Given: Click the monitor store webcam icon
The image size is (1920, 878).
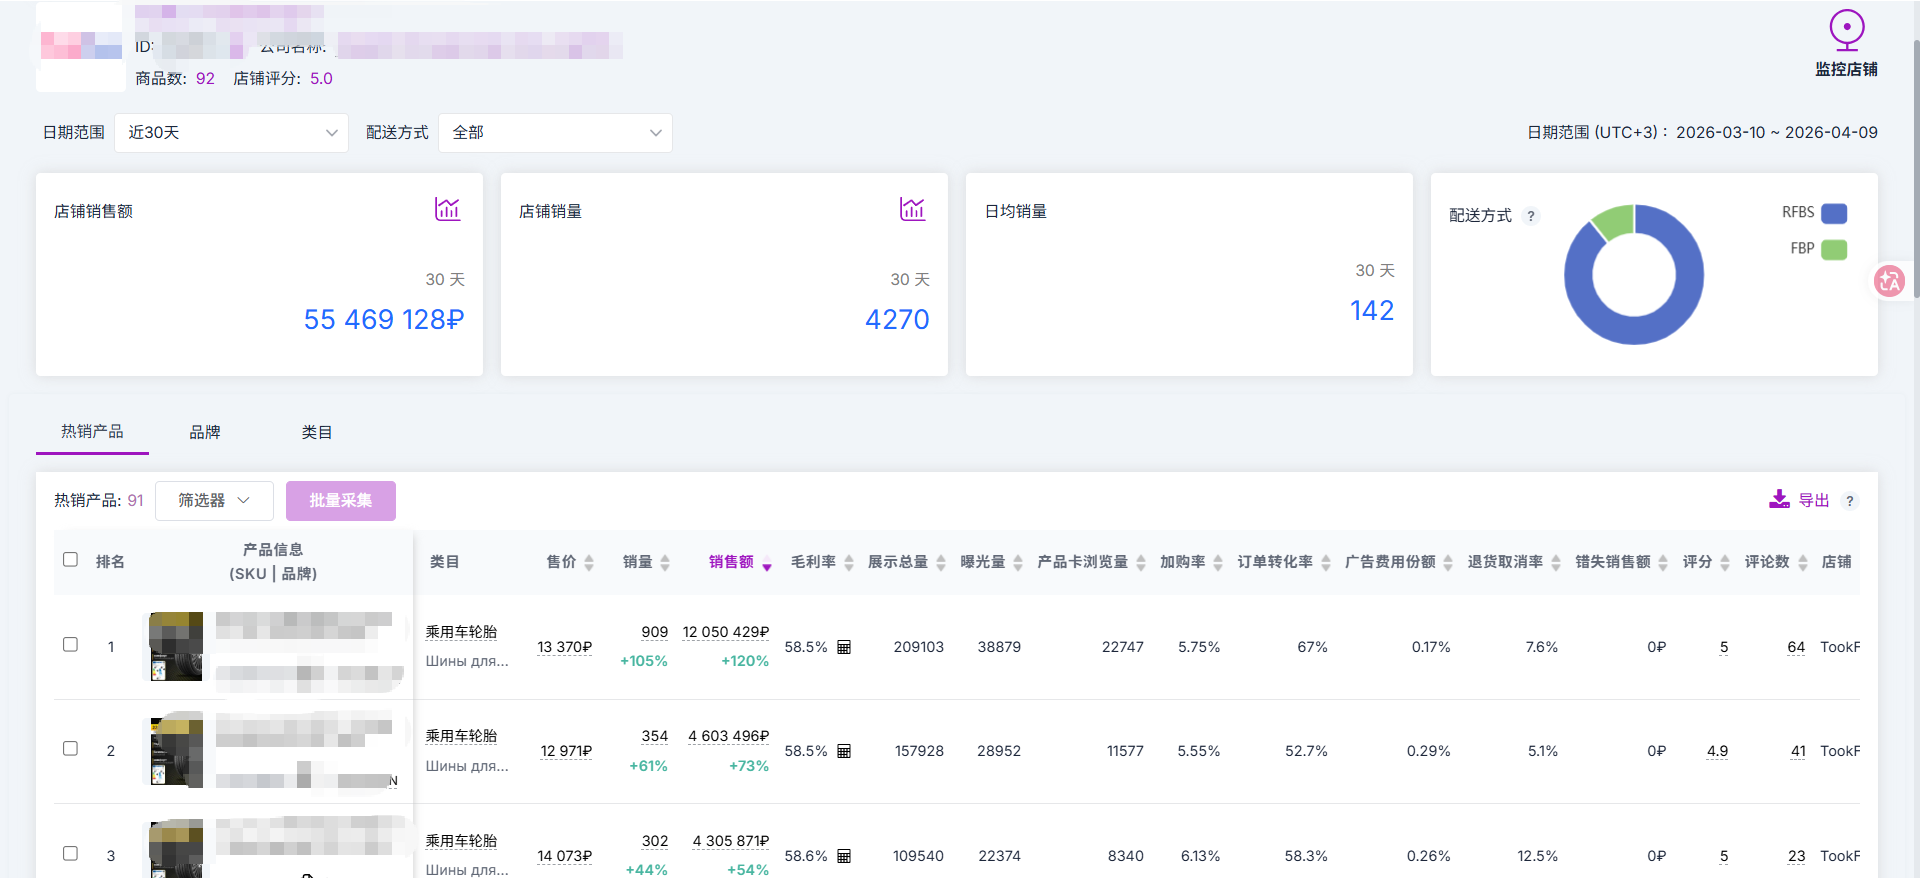Looking at the screenshot, I should point(1846,30).
